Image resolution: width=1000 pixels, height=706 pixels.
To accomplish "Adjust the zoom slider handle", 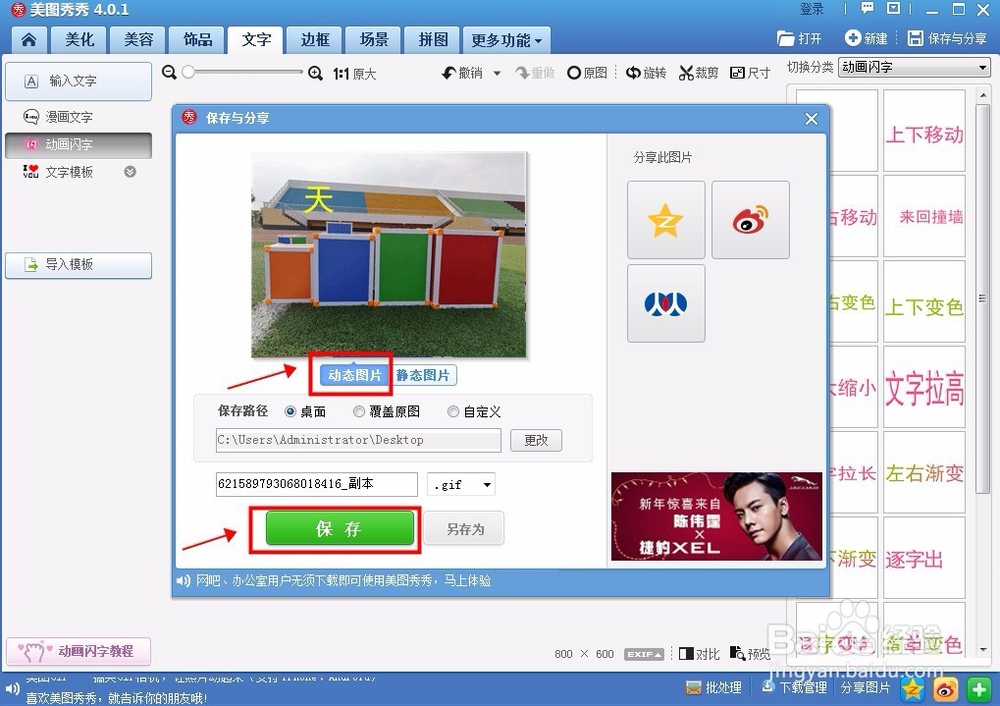I will coord(188,72).
